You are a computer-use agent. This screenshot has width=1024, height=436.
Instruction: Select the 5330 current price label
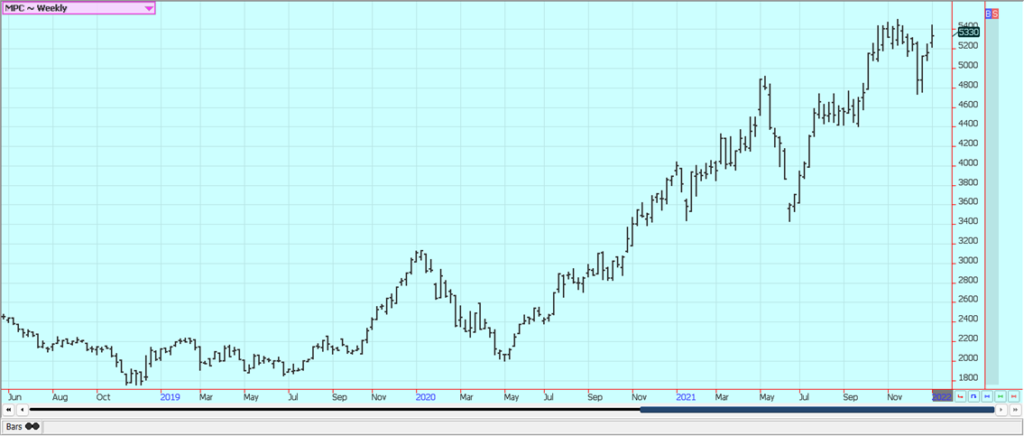click(968, 32)
